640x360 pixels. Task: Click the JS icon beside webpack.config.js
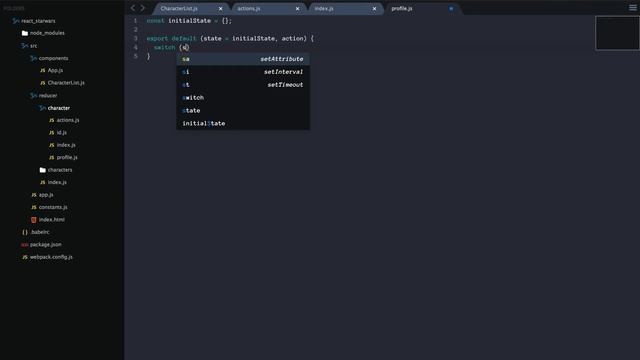25,257
